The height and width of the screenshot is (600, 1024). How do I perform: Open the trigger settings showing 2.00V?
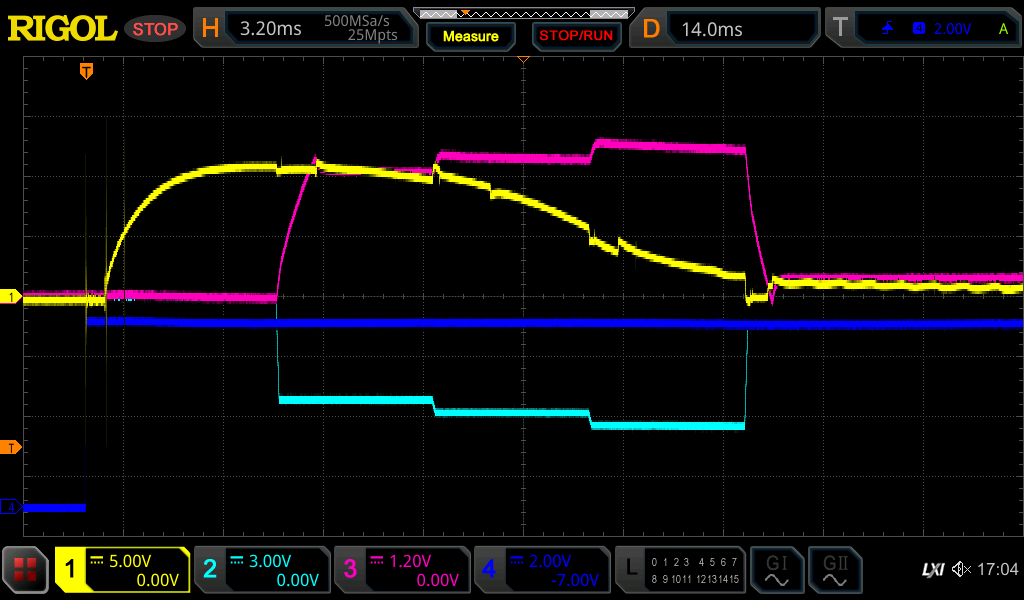tap(922, 29)
